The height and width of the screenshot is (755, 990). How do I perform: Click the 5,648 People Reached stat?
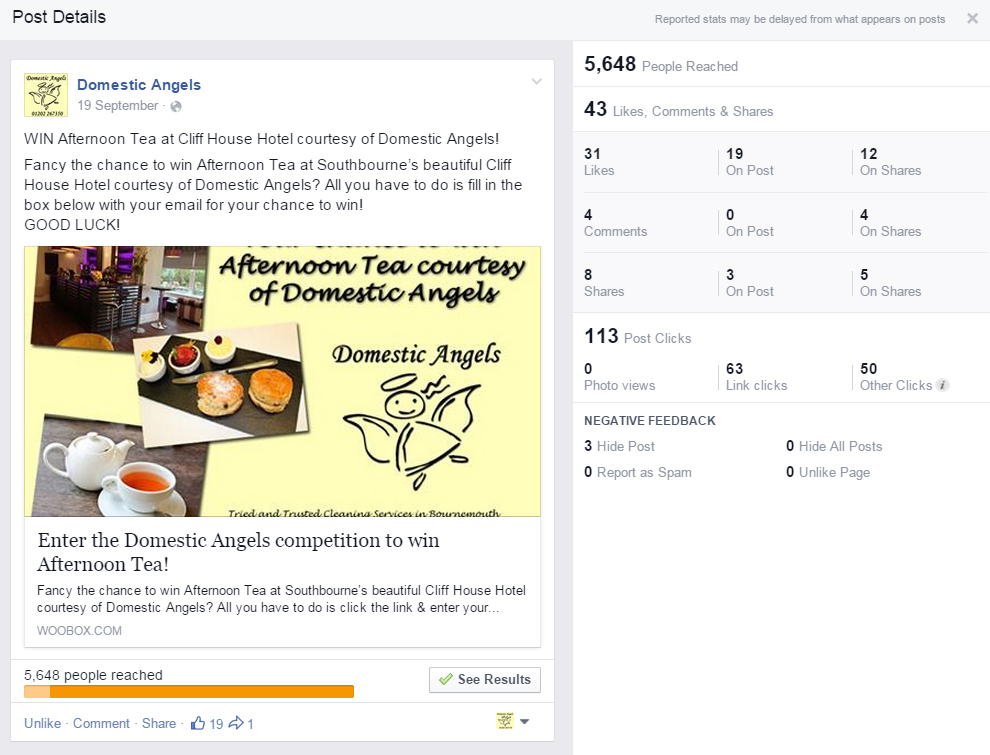(661, 65)
